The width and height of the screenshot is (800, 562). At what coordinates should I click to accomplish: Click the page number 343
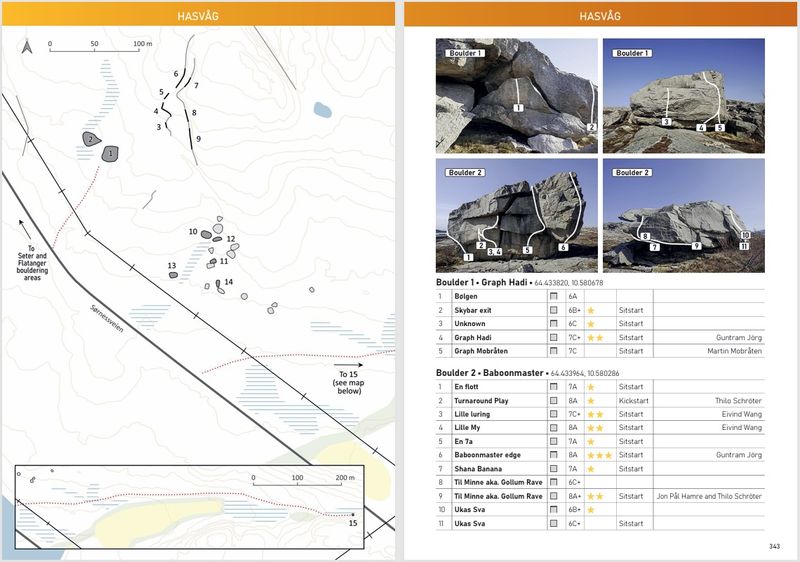point(774,546)
